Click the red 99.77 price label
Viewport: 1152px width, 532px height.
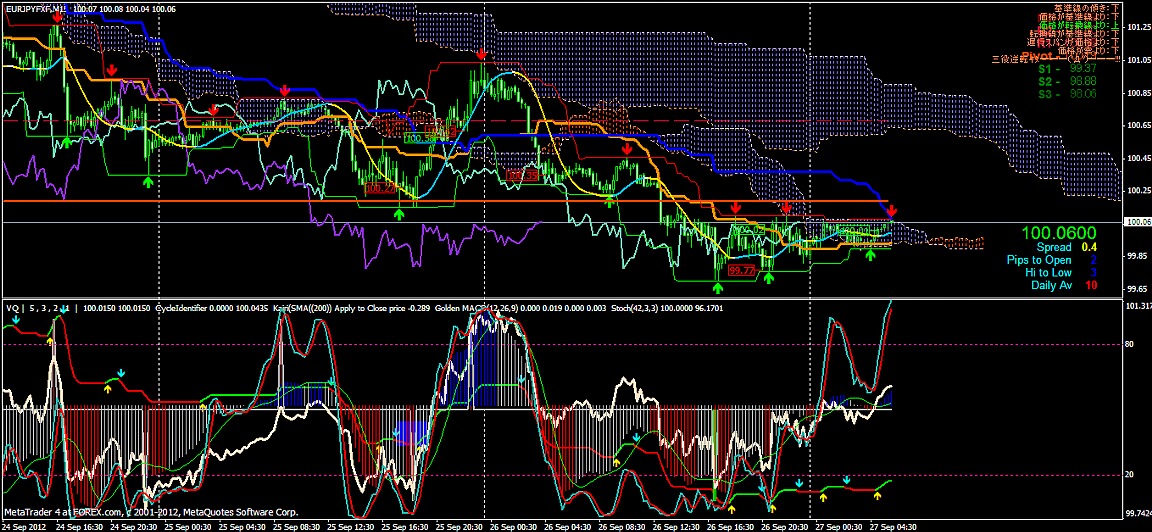(741, 270)
